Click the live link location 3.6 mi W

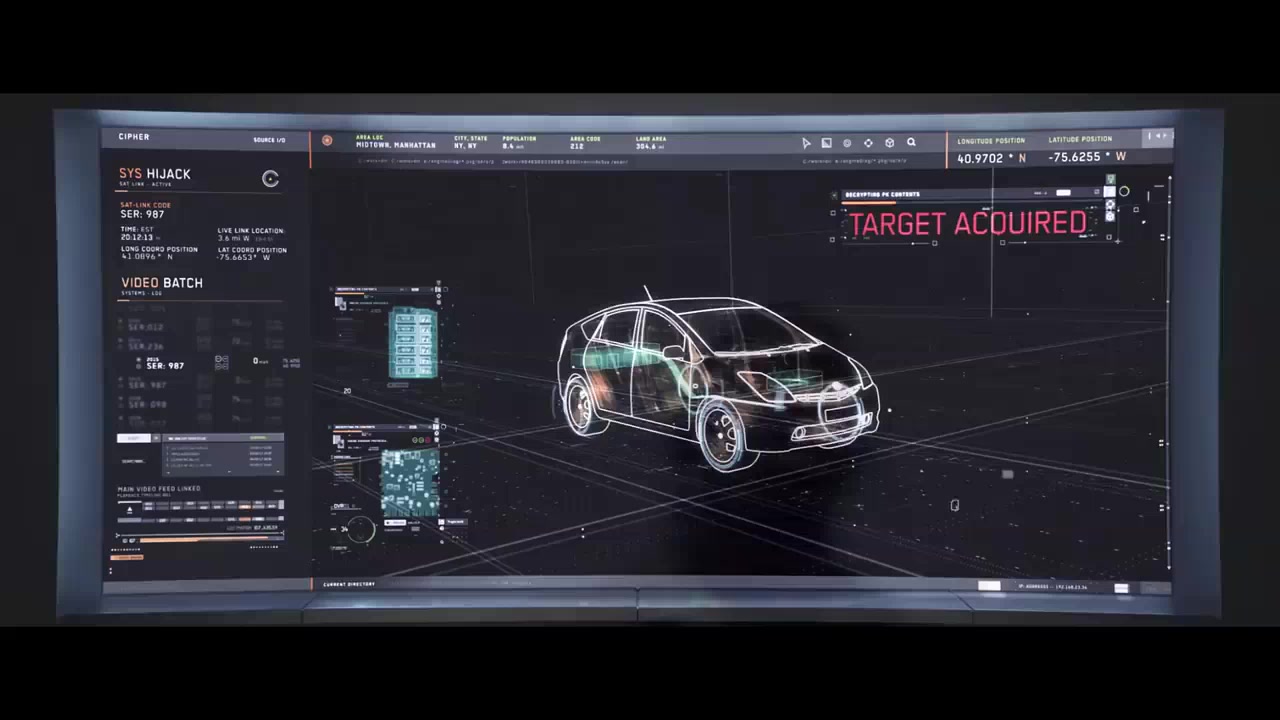pos(234,238)
